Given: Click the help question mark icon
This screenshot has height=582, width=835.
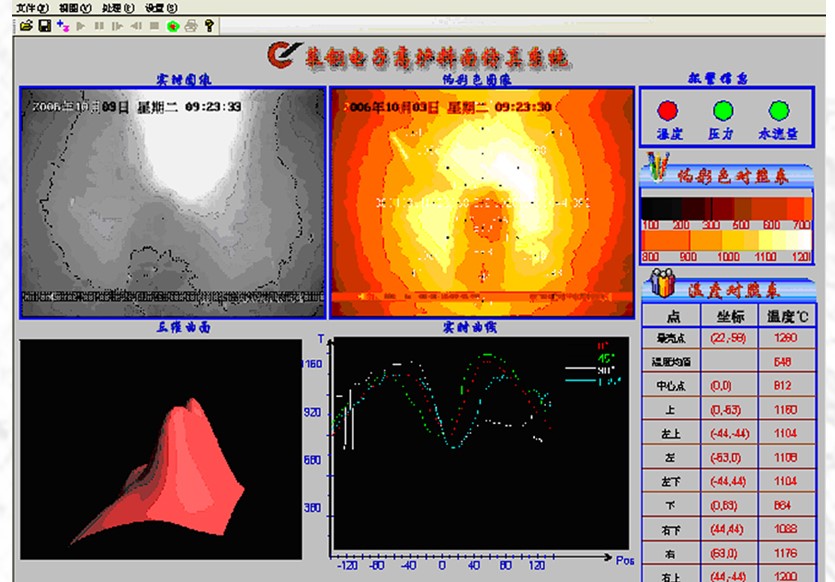Looking at the screenshot, I should [x=209, y=25].
